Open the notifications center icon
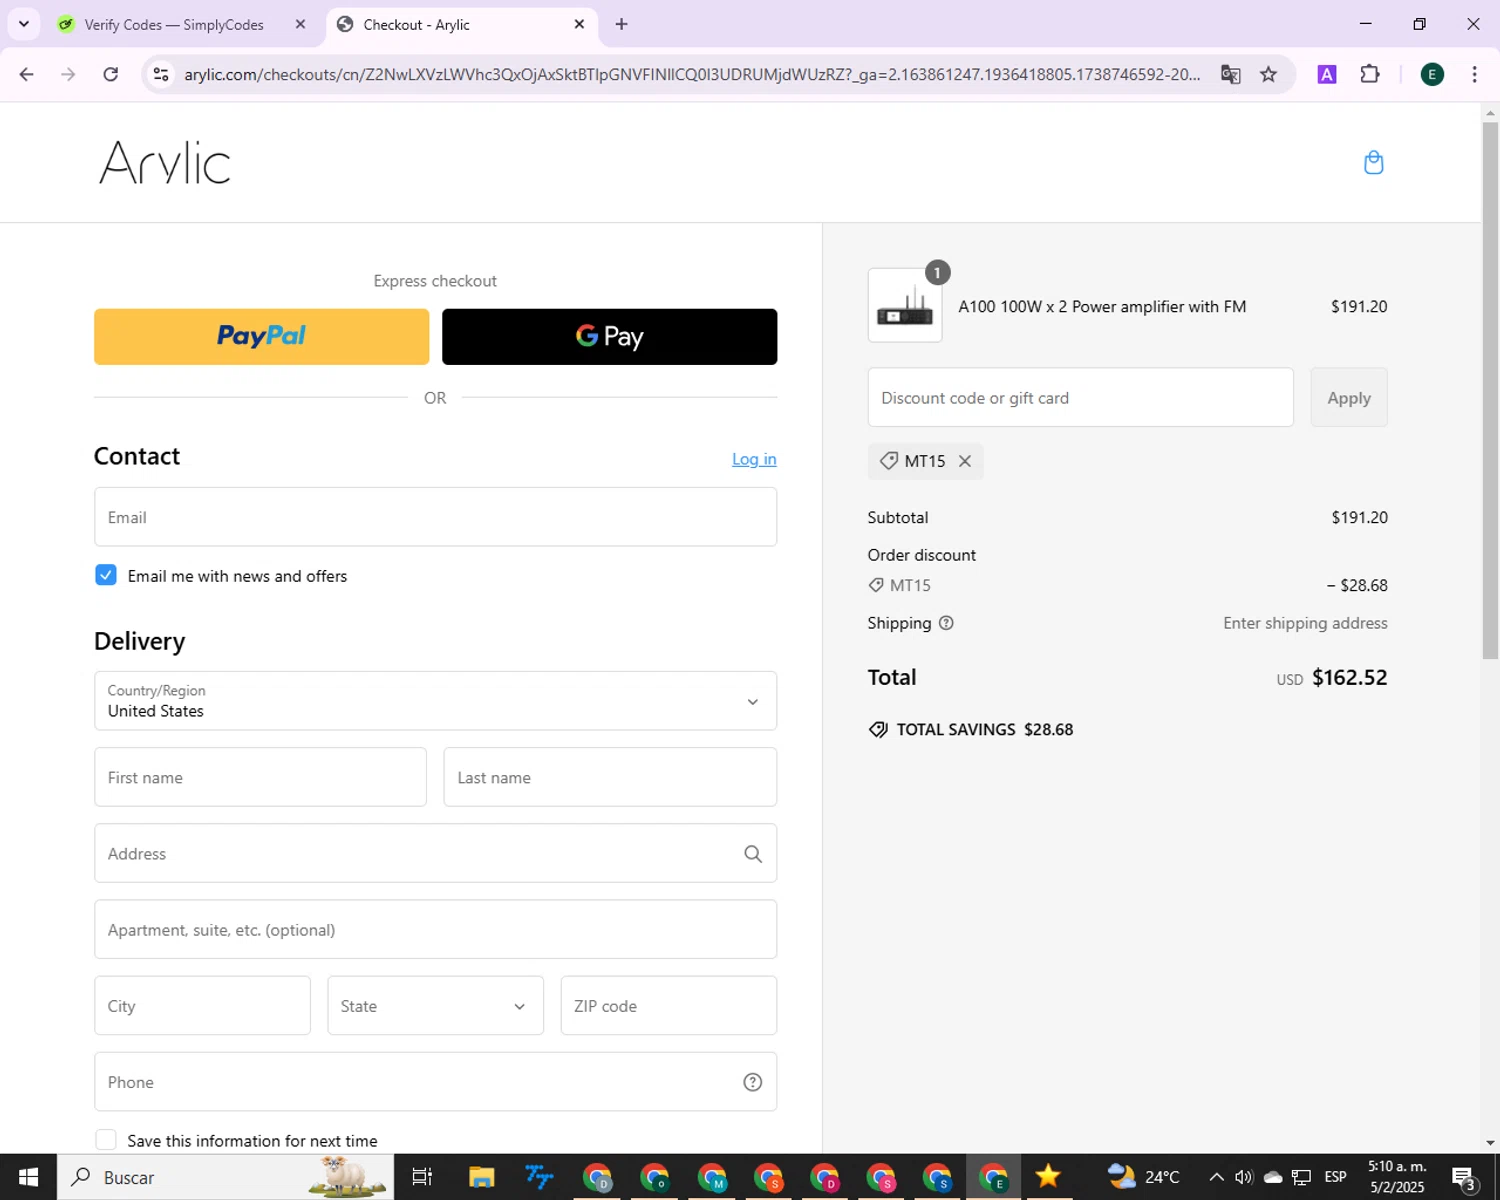Image resolution: width=1500 pixels, height=1200 pixels. [x=1464, y=1178]
